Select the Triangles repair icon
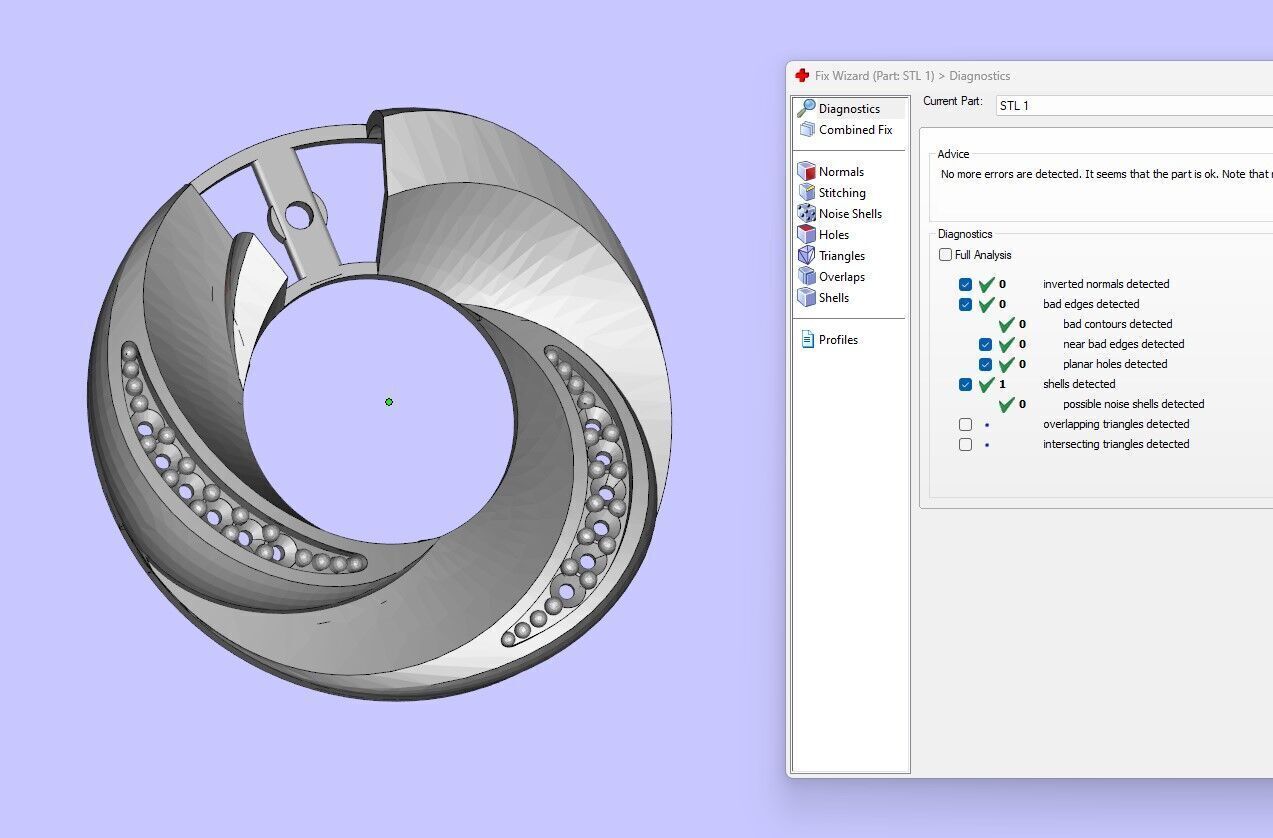Viewport: 1273px width, 838px height. coord(806,255)
